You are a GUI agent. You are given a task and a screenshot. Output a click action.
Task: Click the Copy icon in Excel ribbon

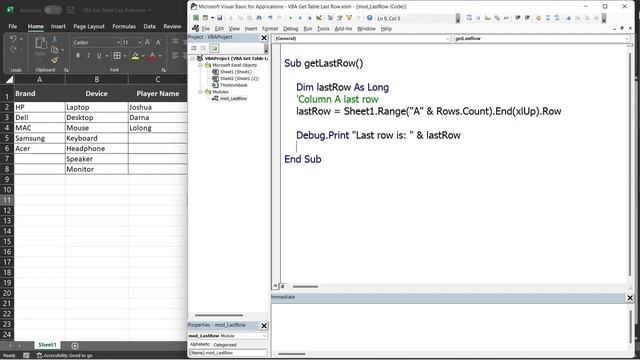point(54,50)
